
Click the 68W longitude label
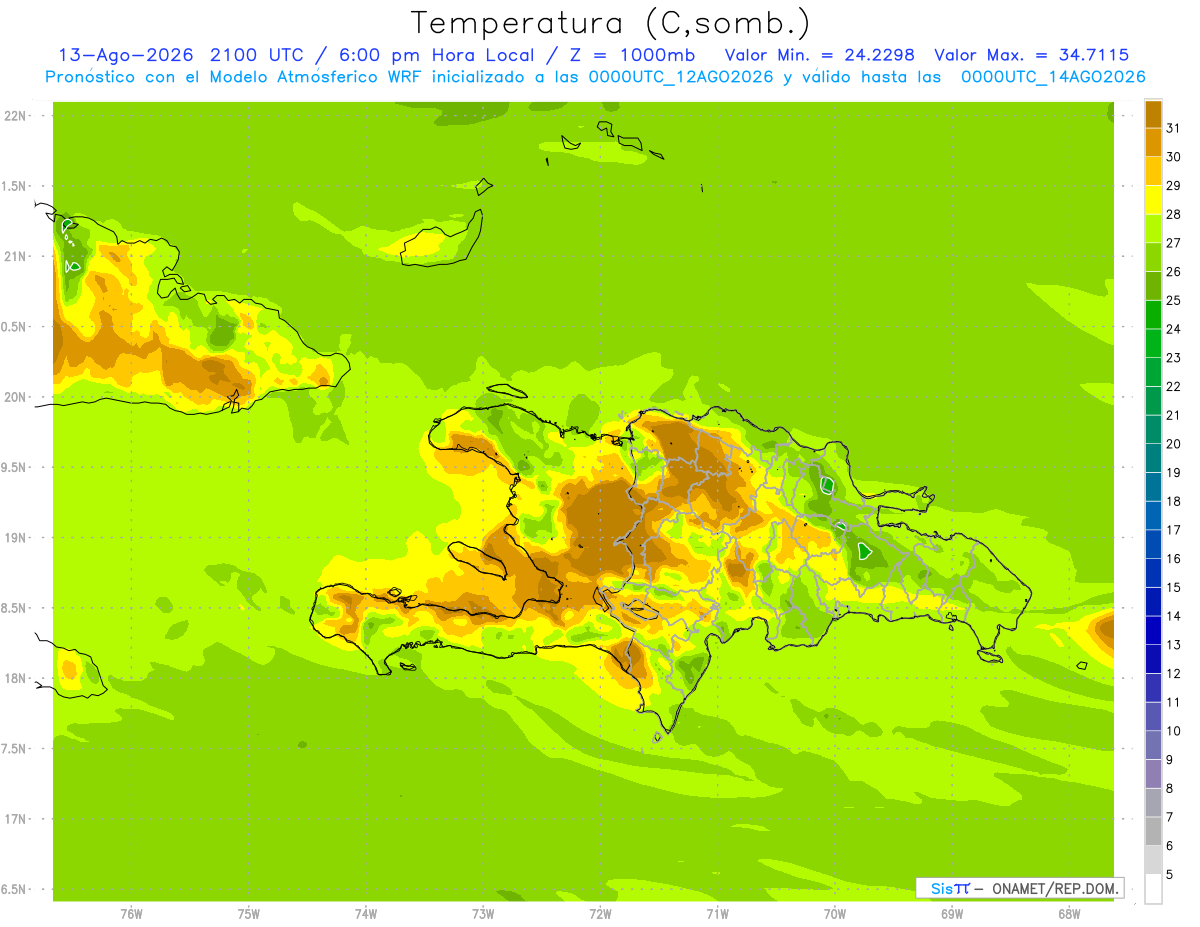[x=1069, y=913]
